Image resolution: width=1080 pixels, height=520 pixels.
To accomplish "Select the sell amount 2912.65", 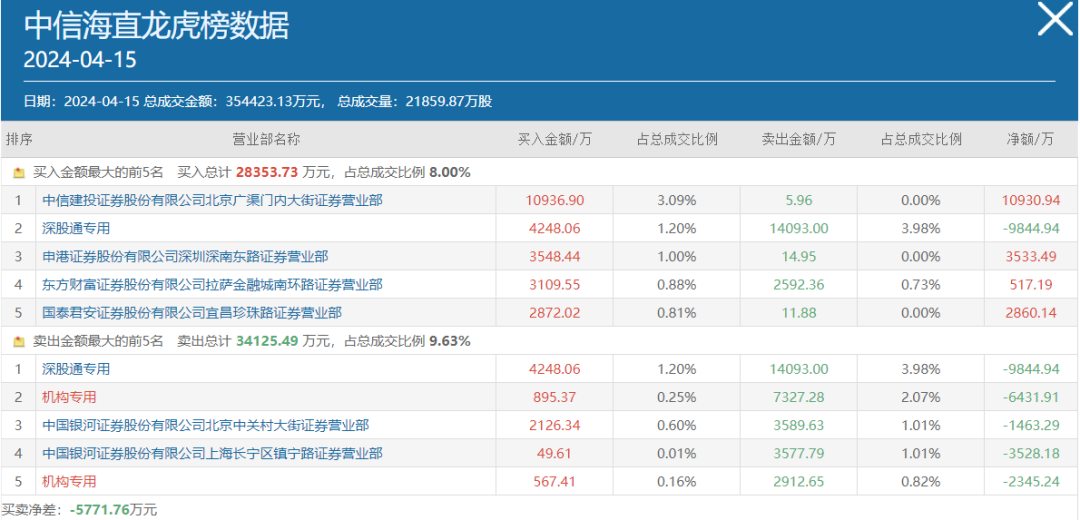I will pyautogui.click(x=798, y=481).
